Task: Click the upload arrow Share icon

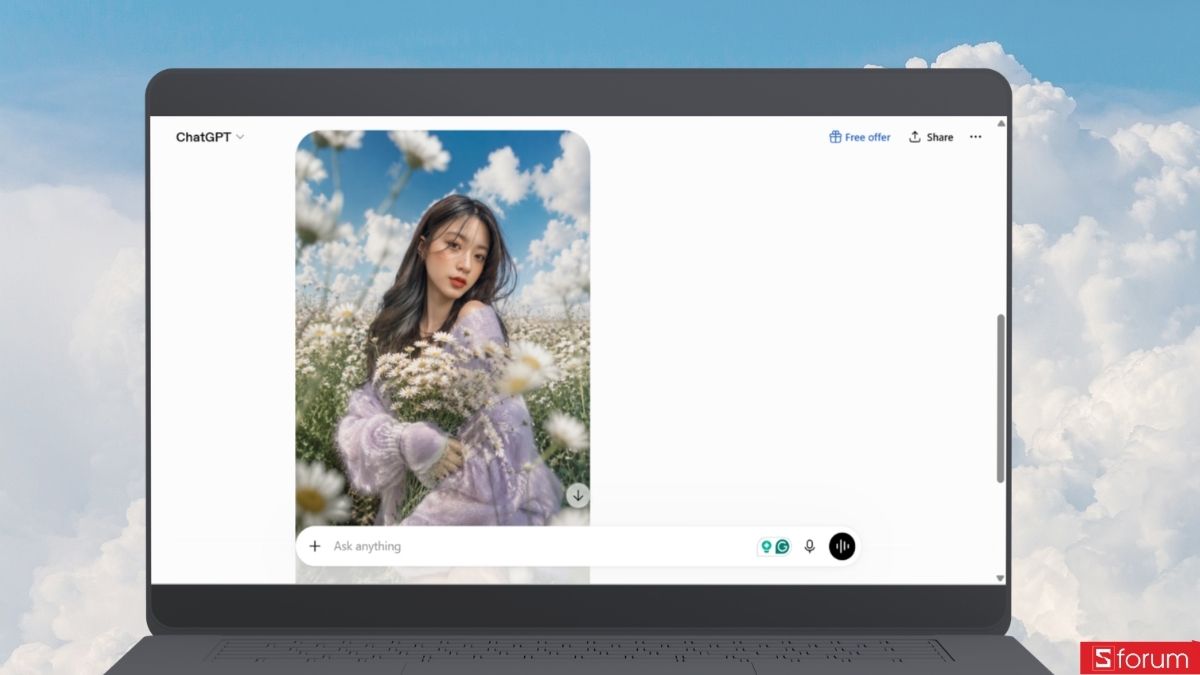Action: tap(914, 137)
